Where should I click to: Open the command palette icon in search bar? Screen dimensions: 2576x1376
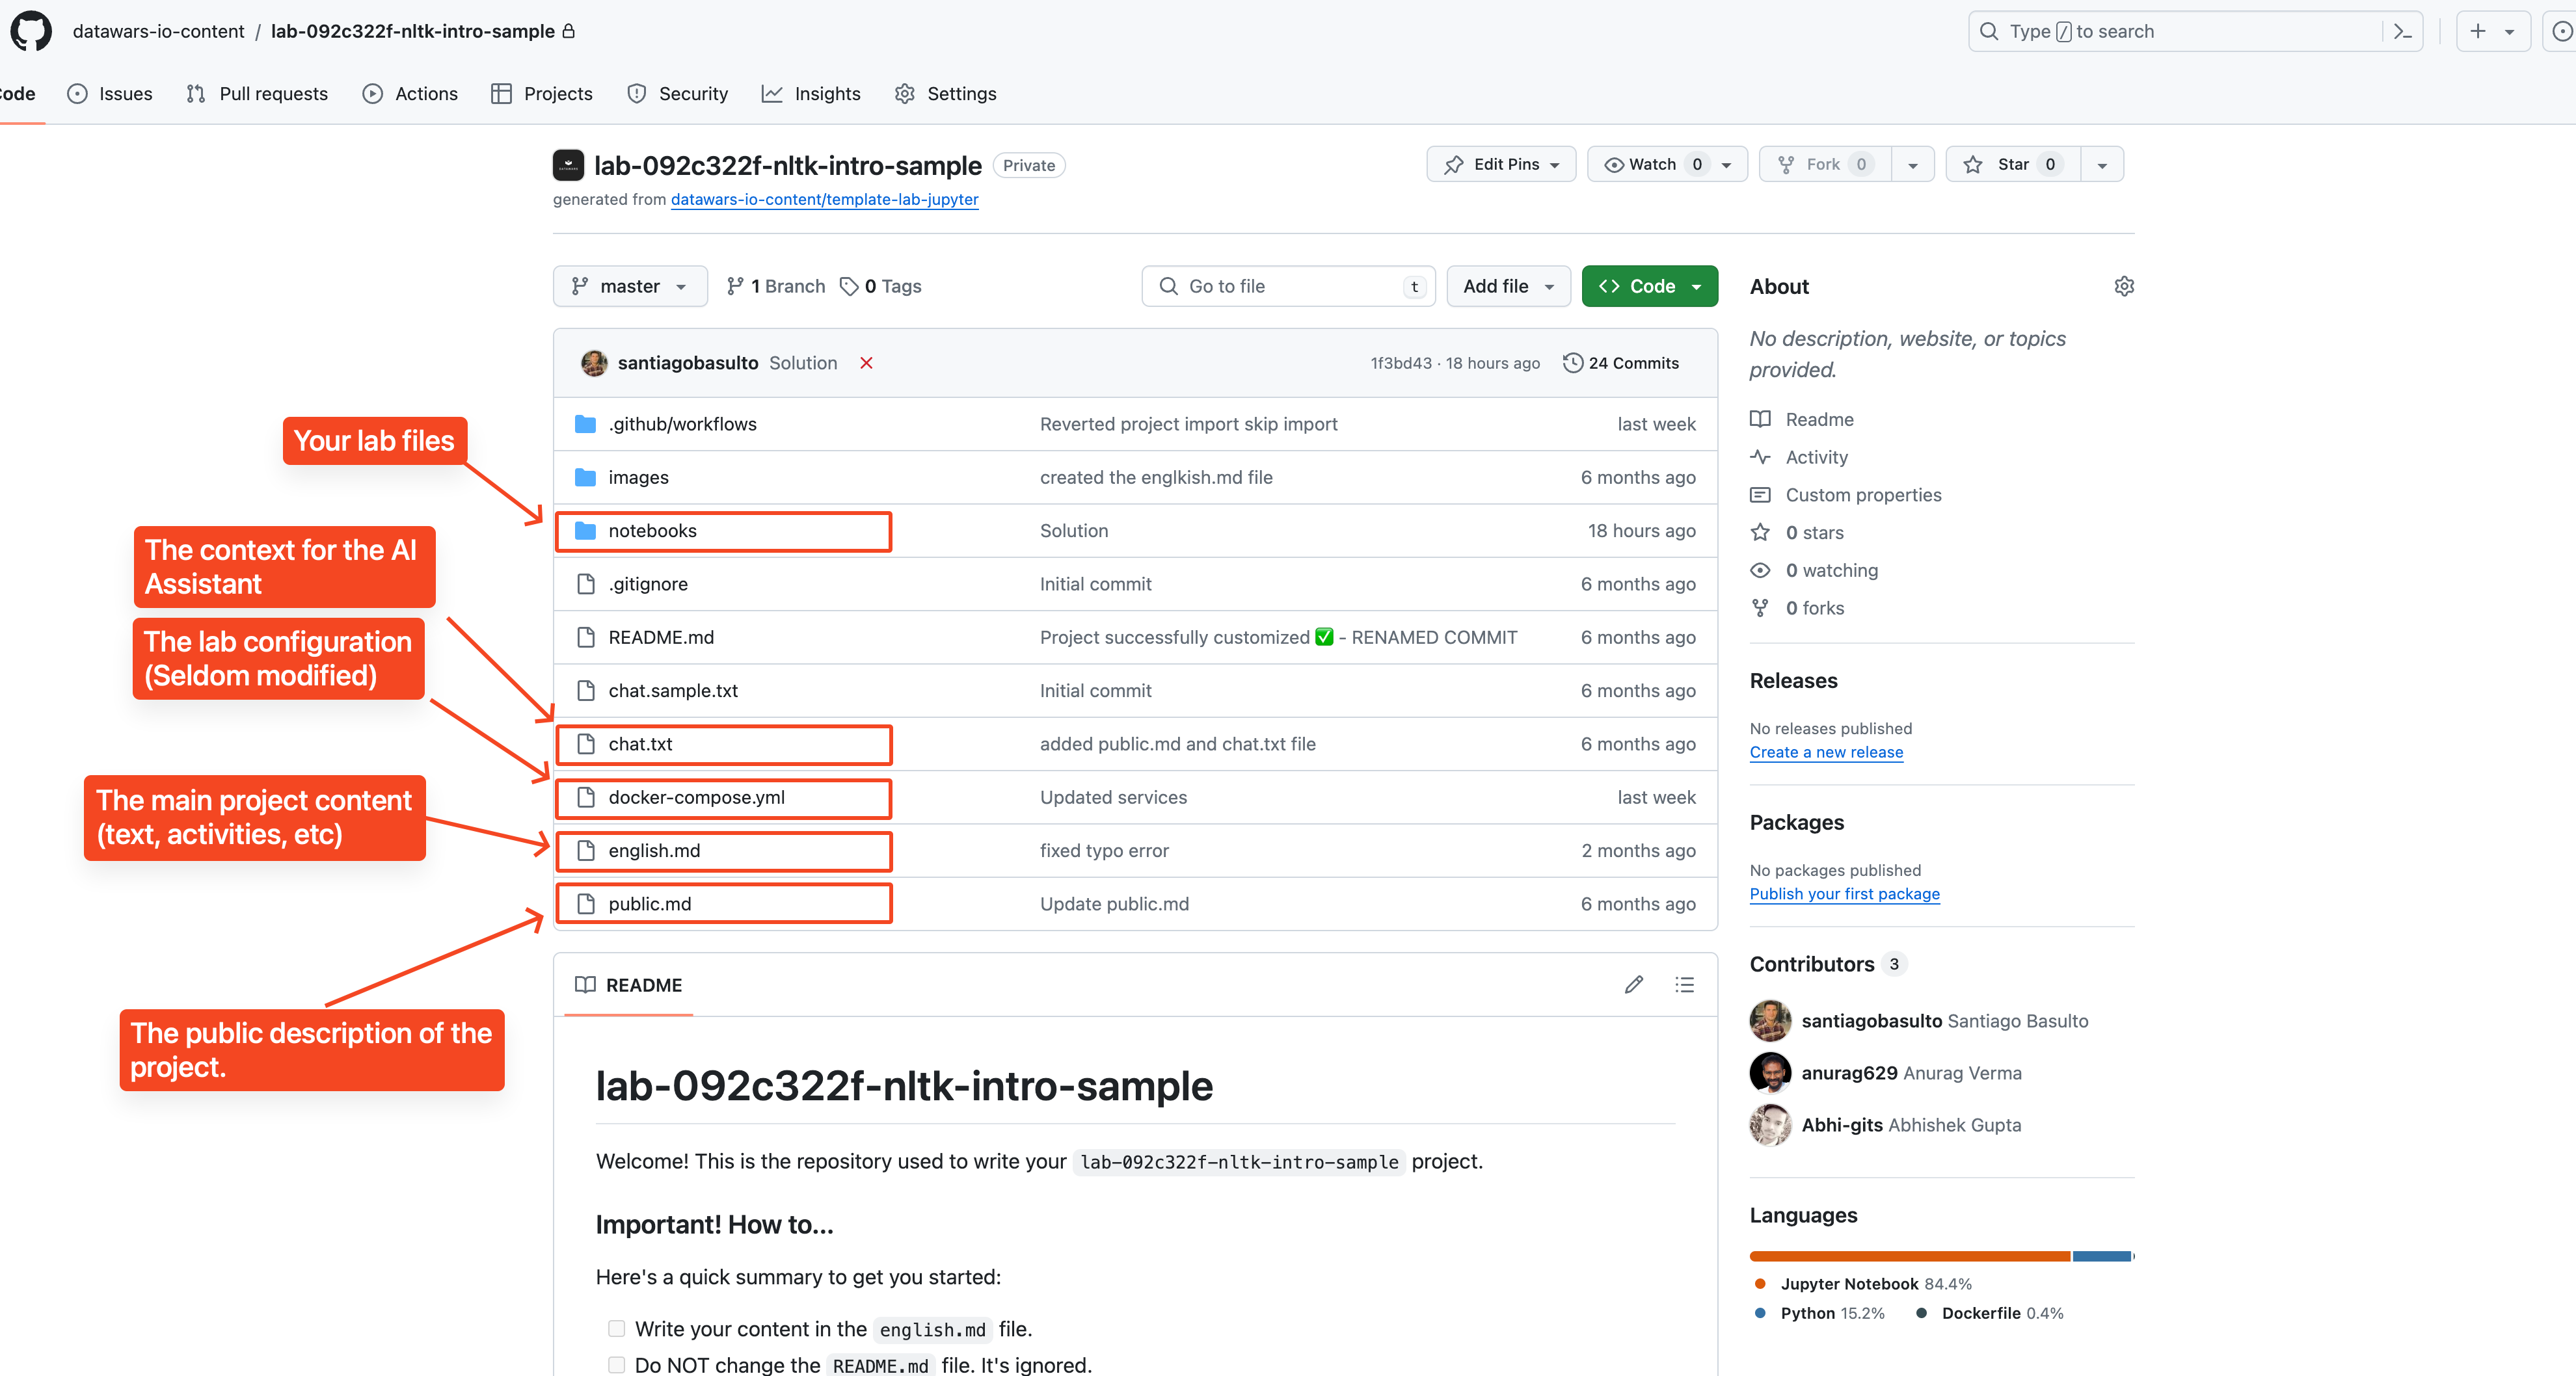coord(2403,31)
